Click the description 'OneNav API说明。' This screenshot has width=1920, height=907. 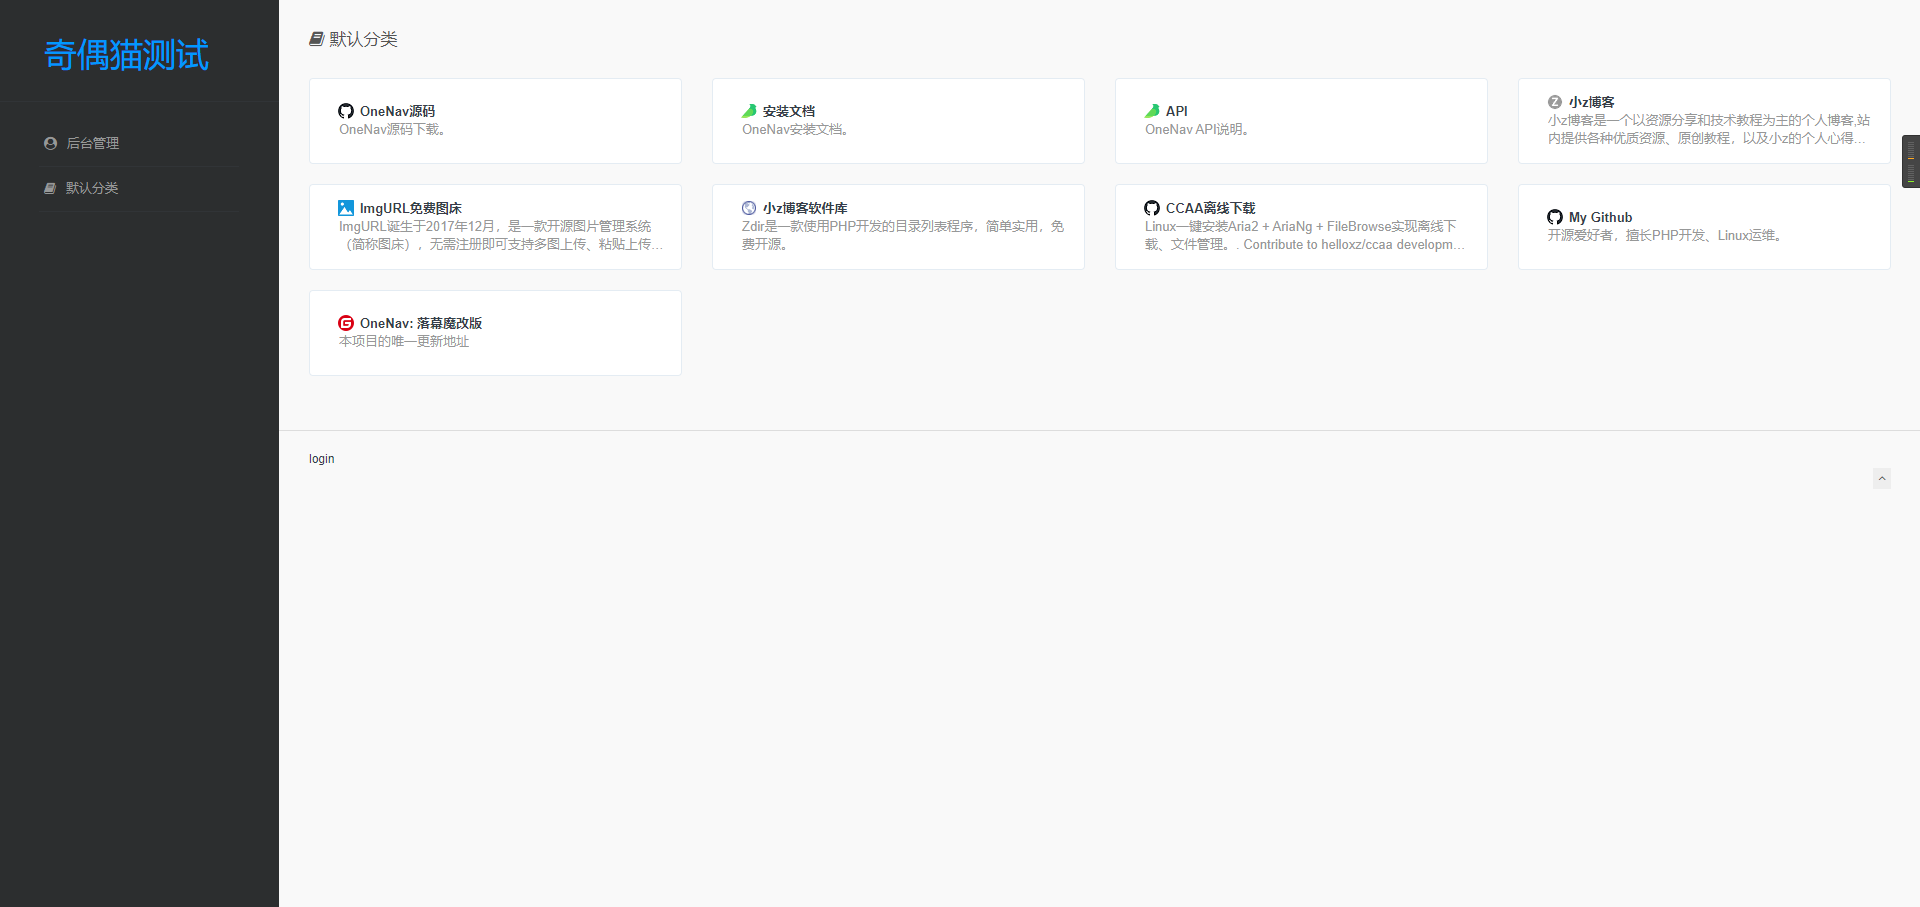1197,129
